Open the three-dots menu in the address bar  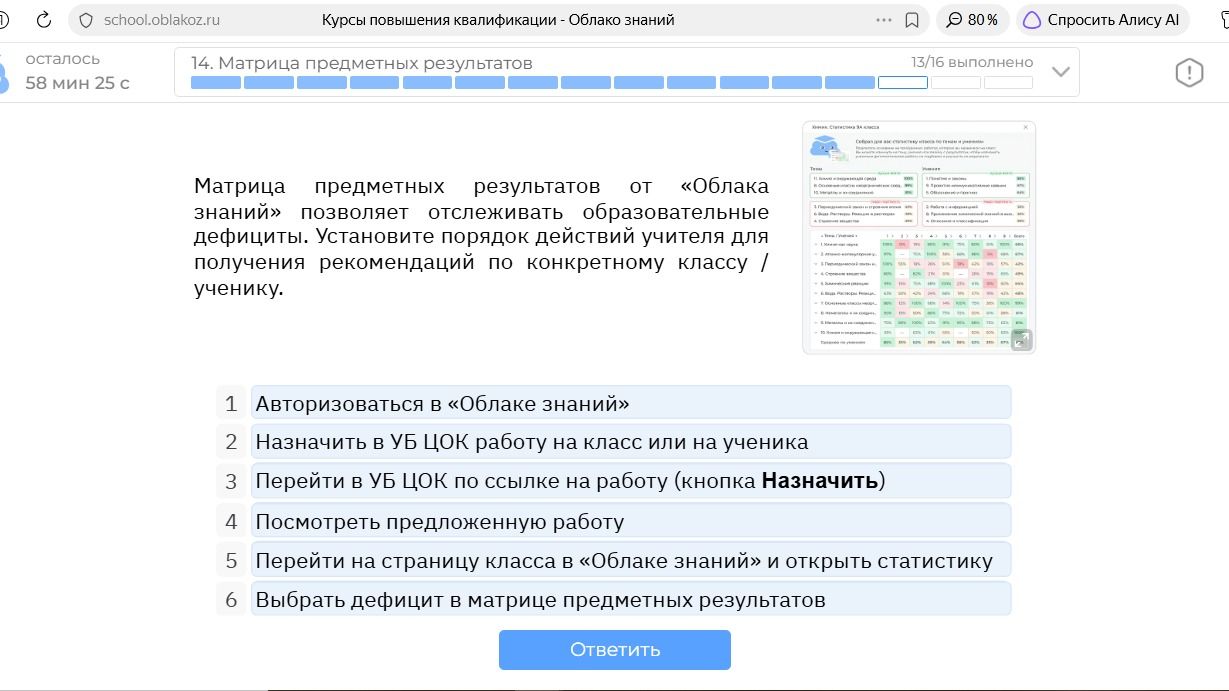pos(883,20)
